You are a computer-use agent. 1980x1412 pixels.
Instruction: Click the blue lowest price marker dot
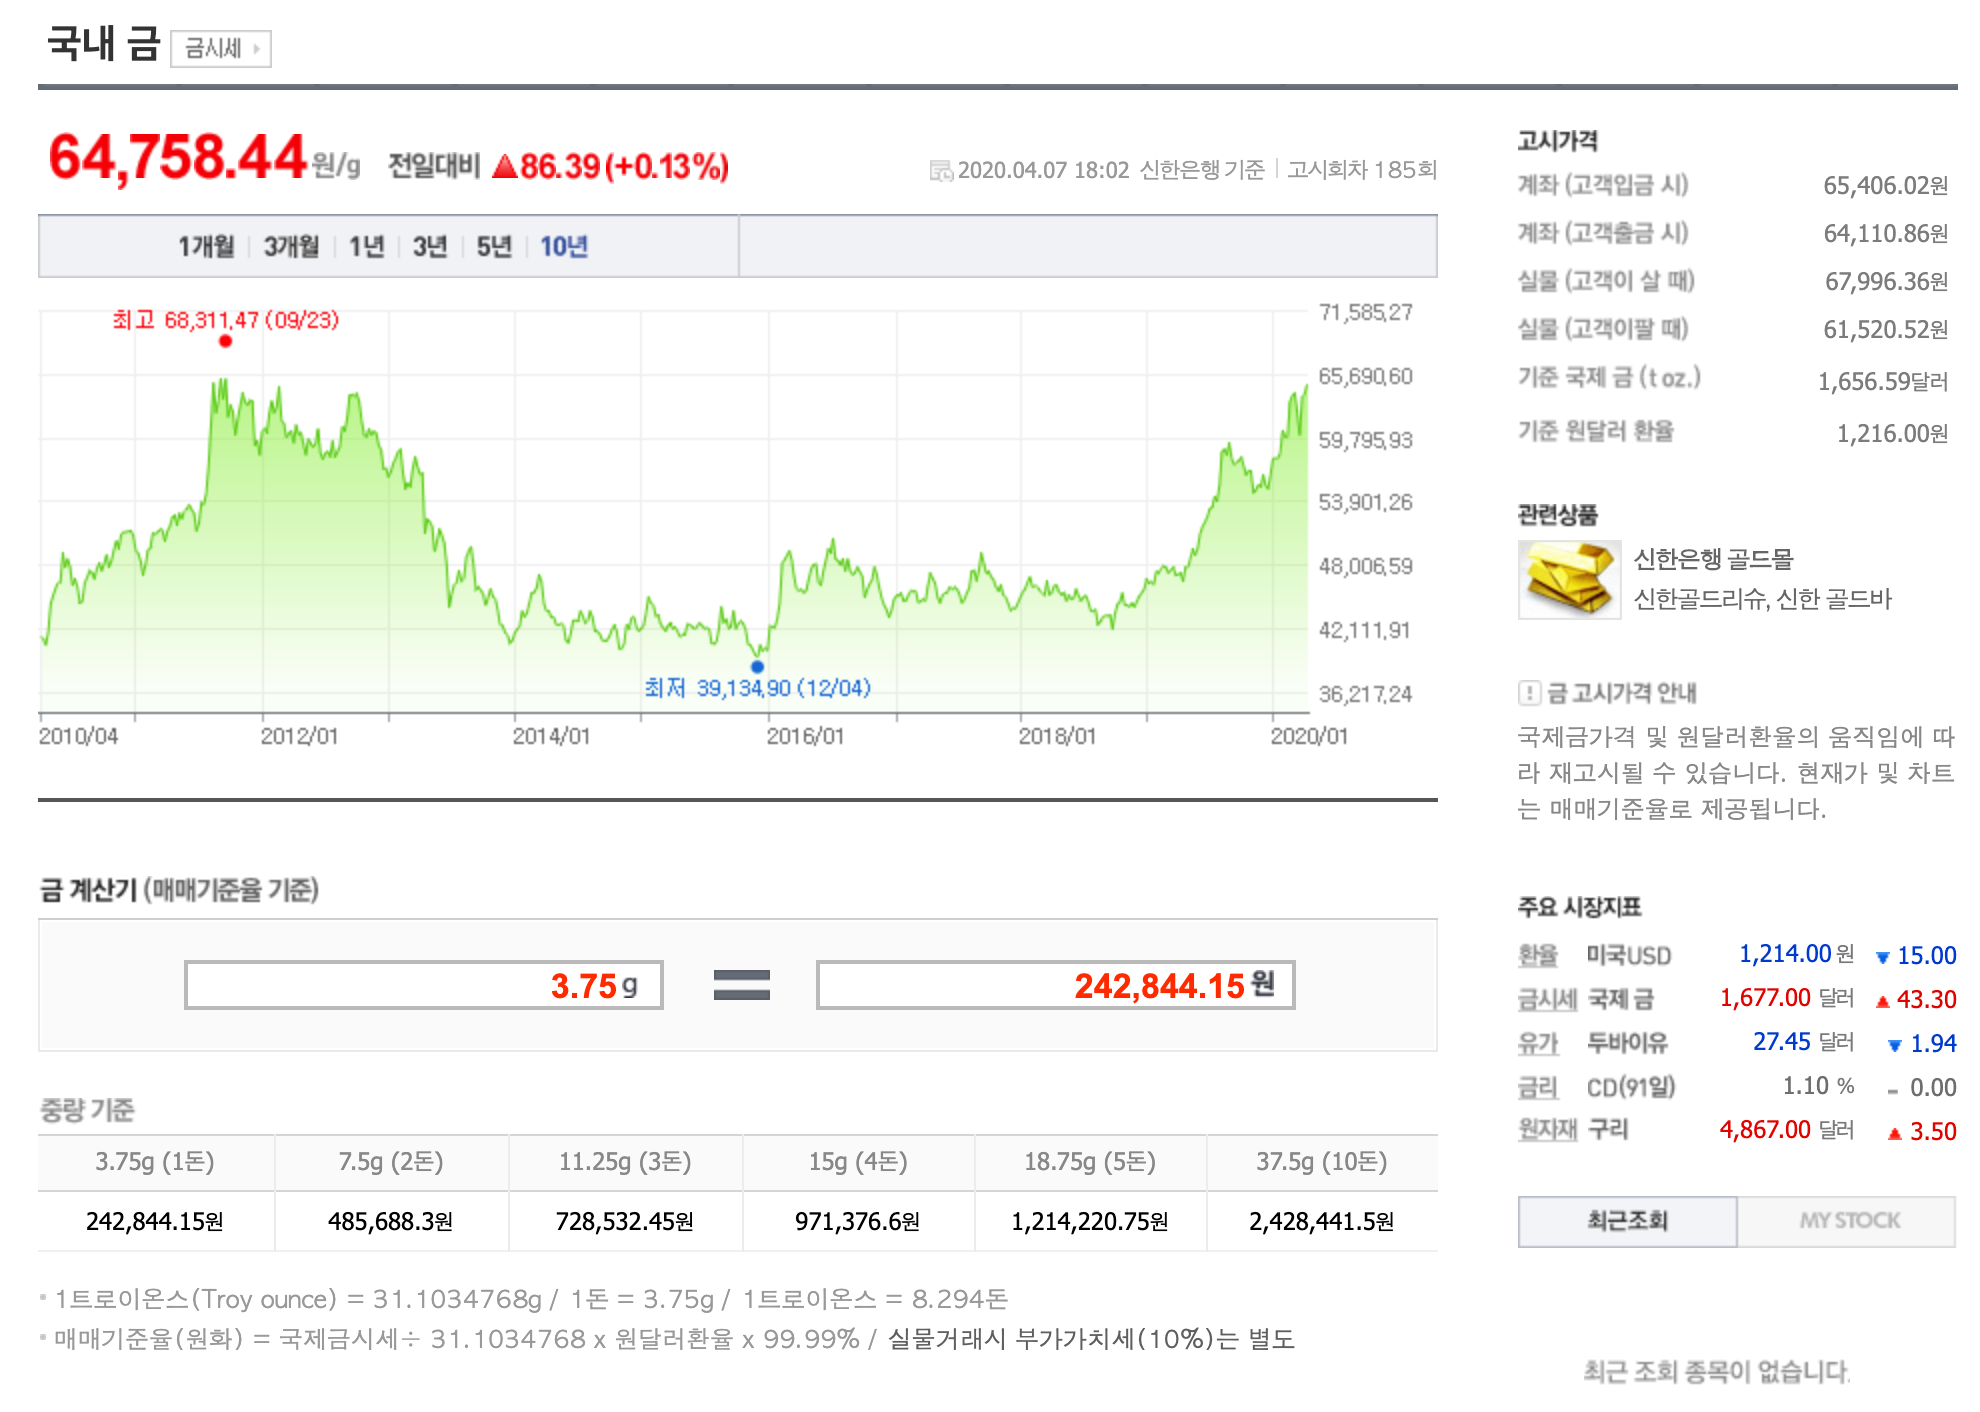(x=757, y=666)
